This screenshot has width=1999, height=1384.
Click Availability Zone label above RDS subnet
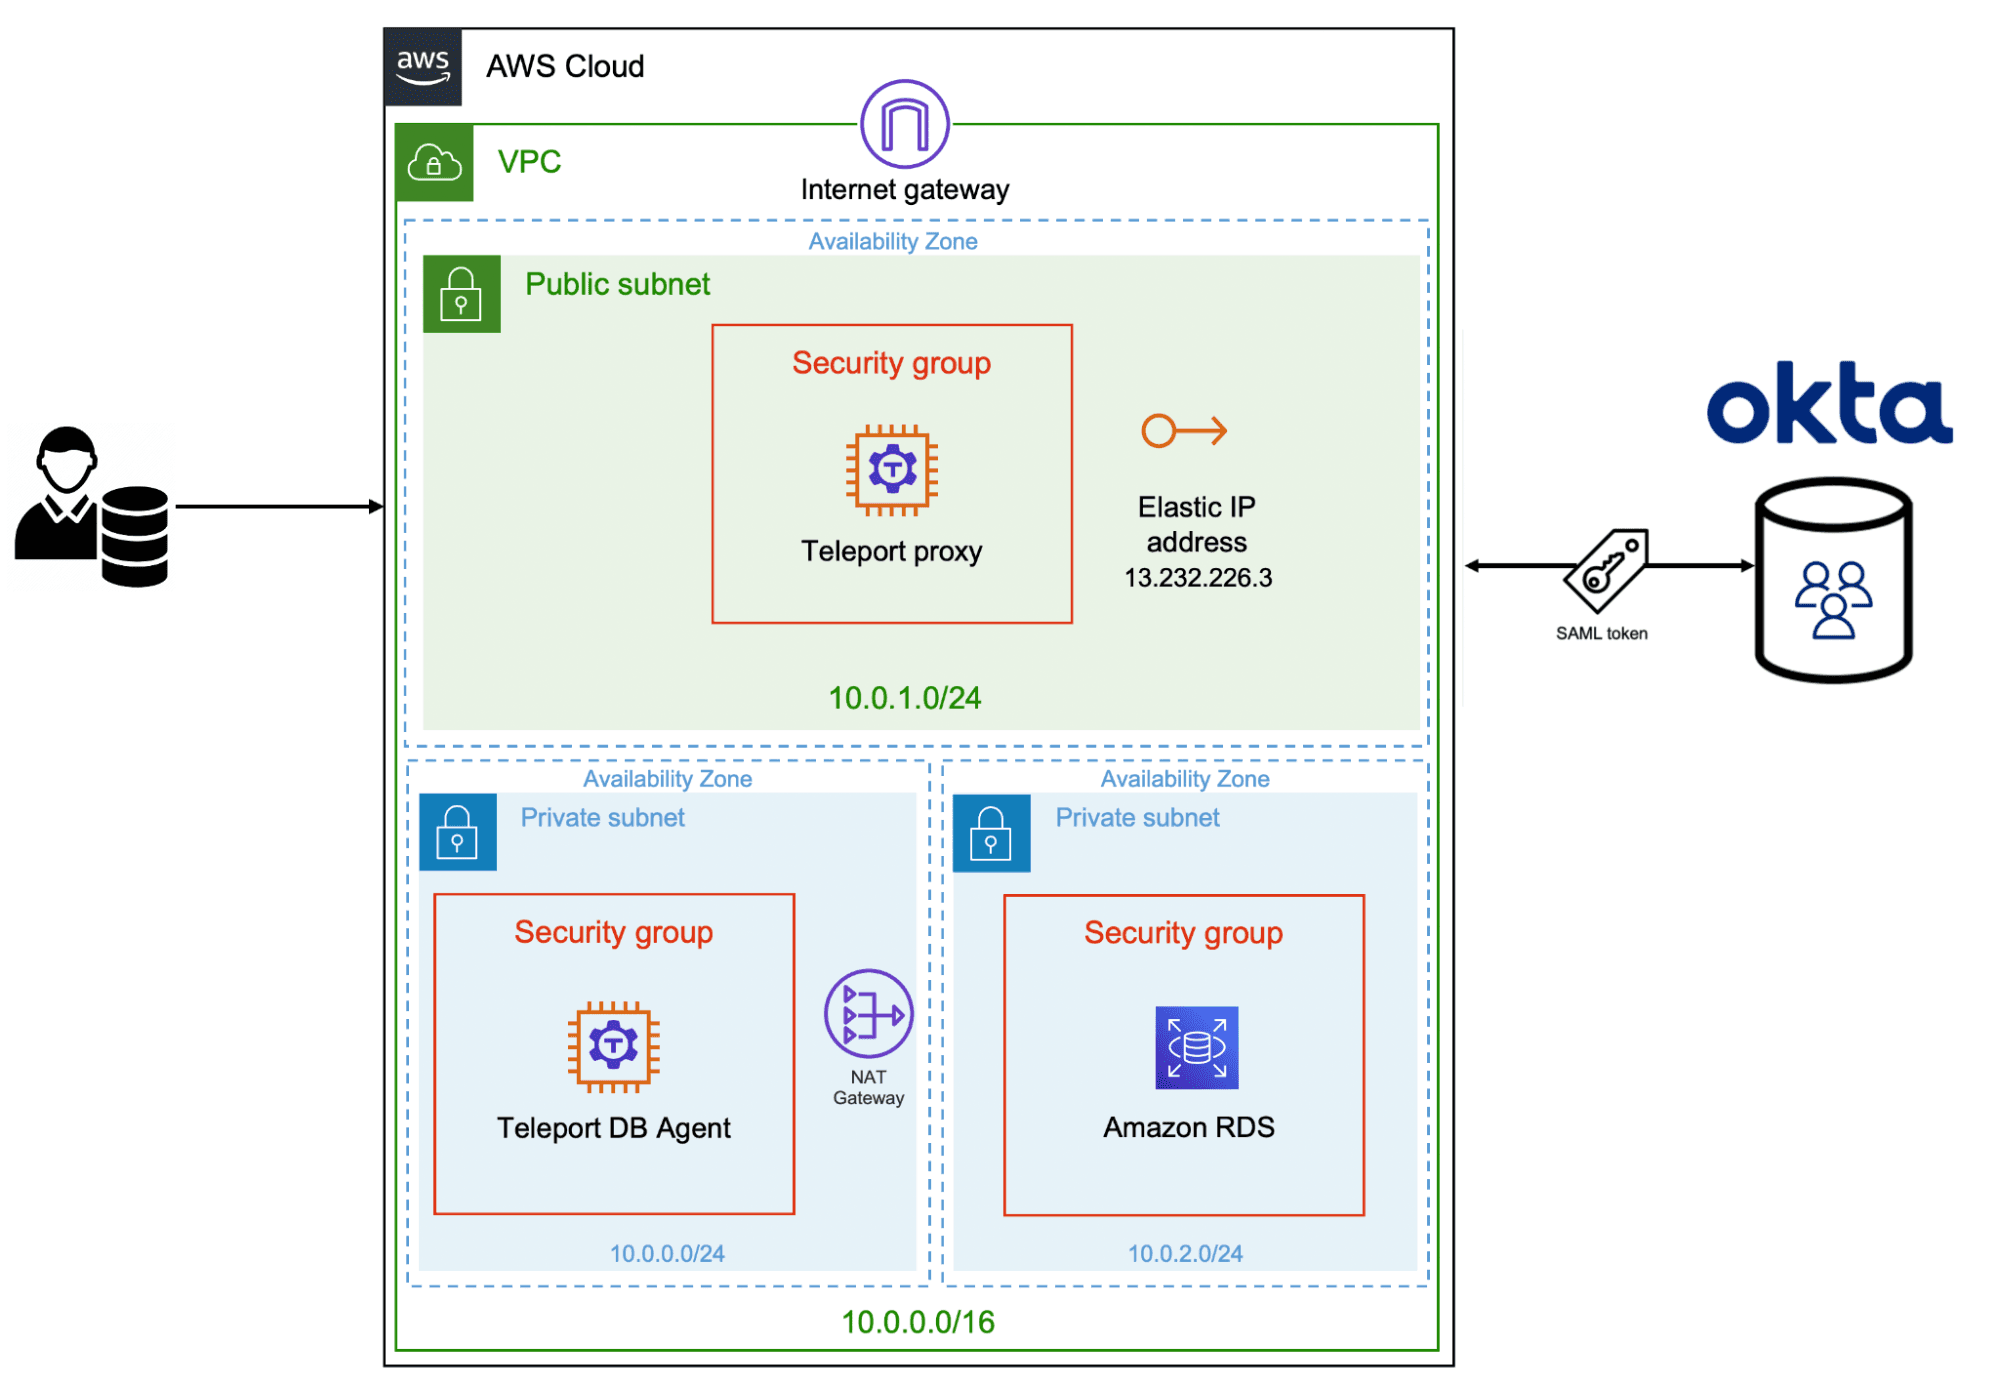[x=1185, y=778]
